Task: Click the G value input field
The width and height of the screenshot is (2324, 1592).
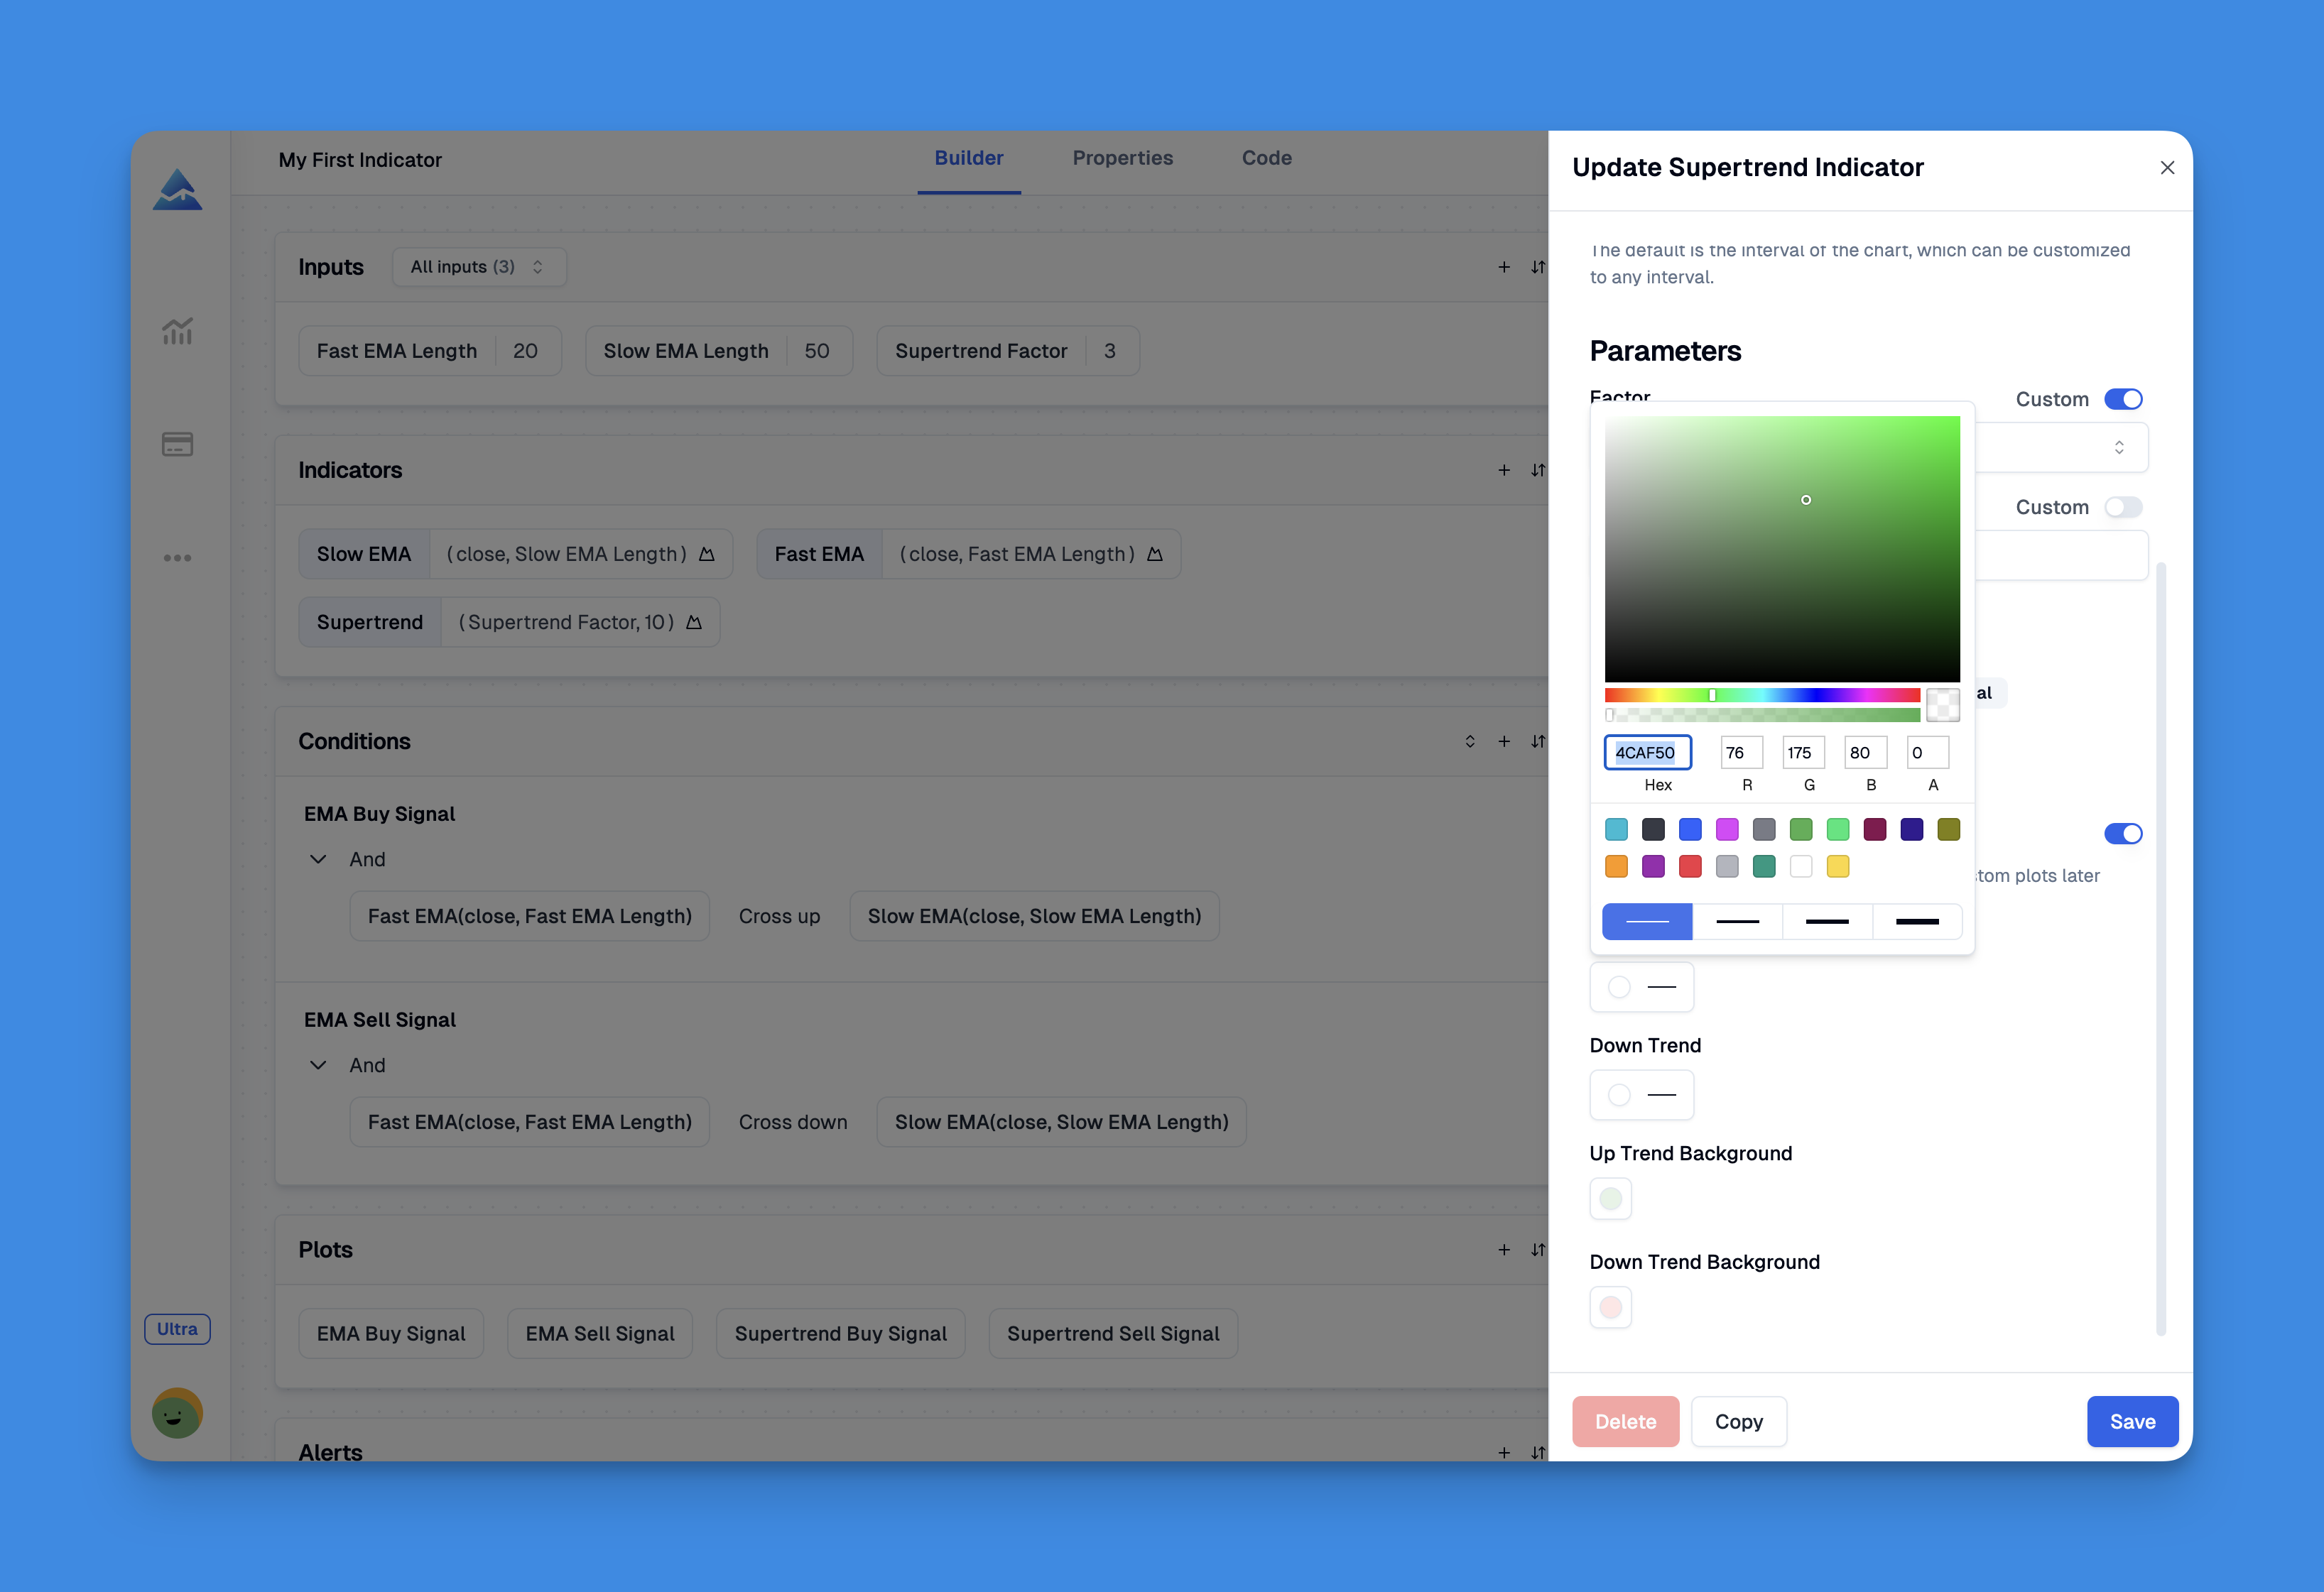Action: (1803, 752)
